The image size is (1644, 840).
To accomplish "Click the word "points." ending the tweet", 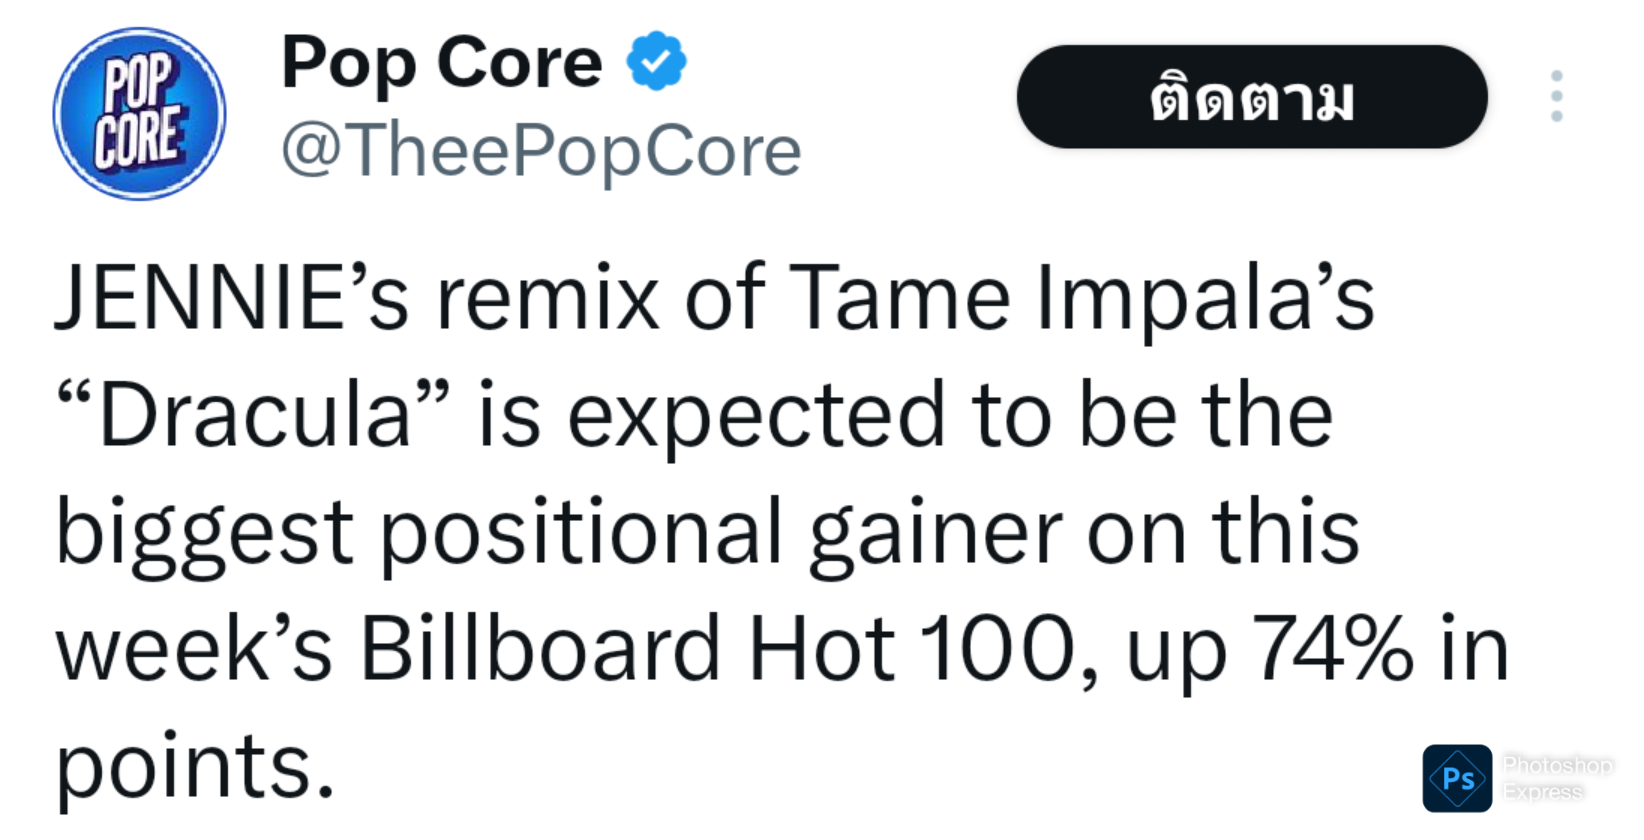I will [195, 766].
